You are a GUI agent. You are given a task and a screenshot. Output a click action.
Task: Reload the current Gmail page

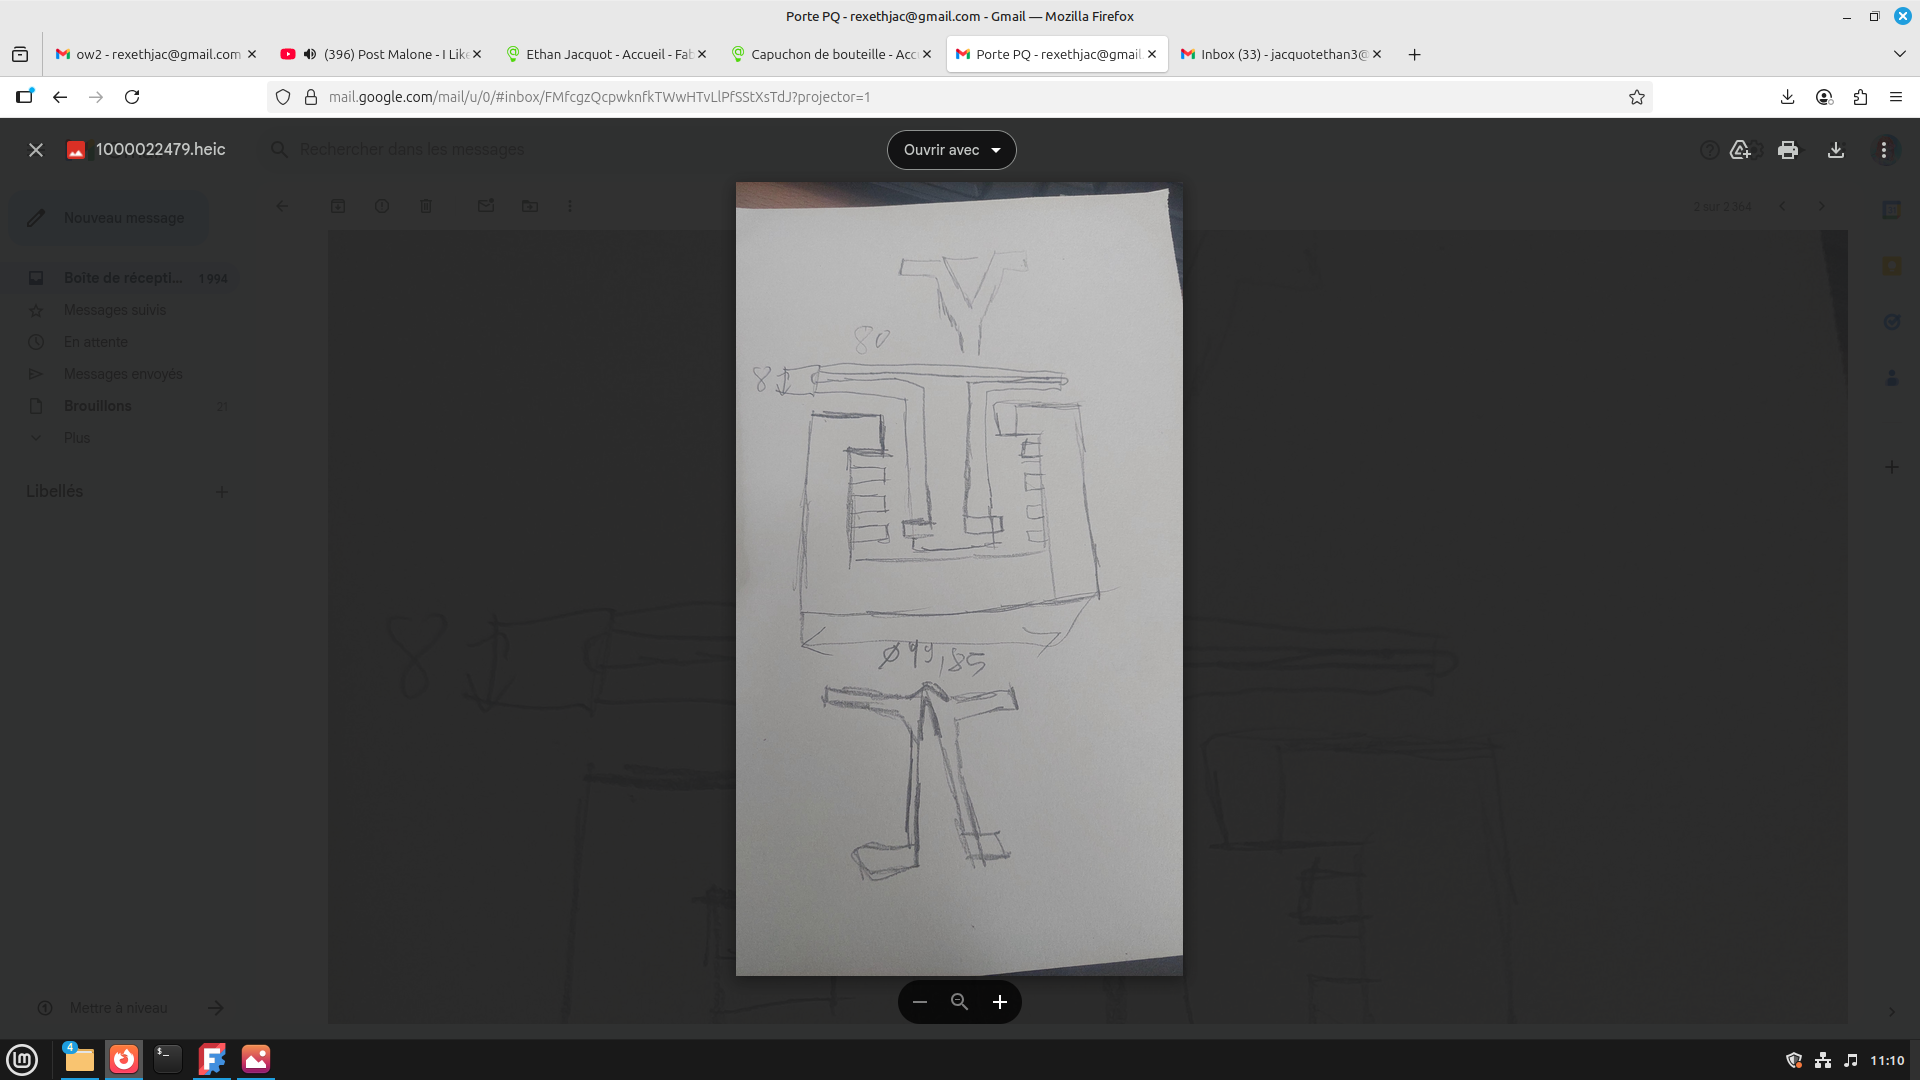pyautogui.click(x=132, y=97)
